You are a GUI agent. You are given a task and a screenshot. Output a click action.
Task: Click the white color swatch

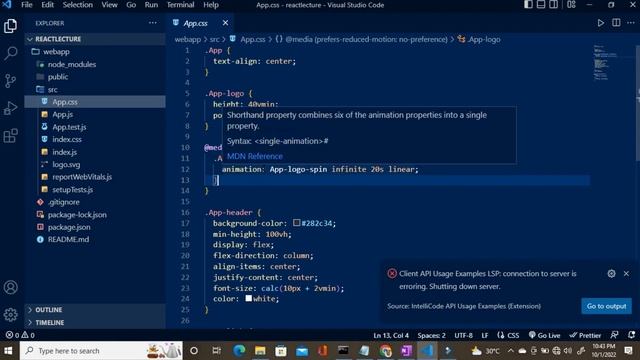pyautogui.click(x=249, y=298)
